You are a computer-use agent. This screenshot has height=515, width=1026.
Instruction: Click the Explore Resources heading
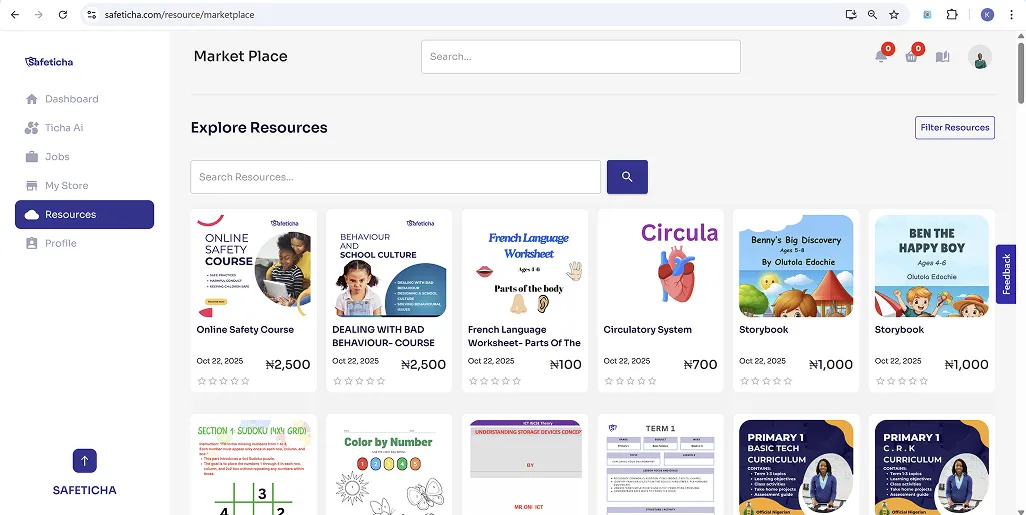pos(259,128)
